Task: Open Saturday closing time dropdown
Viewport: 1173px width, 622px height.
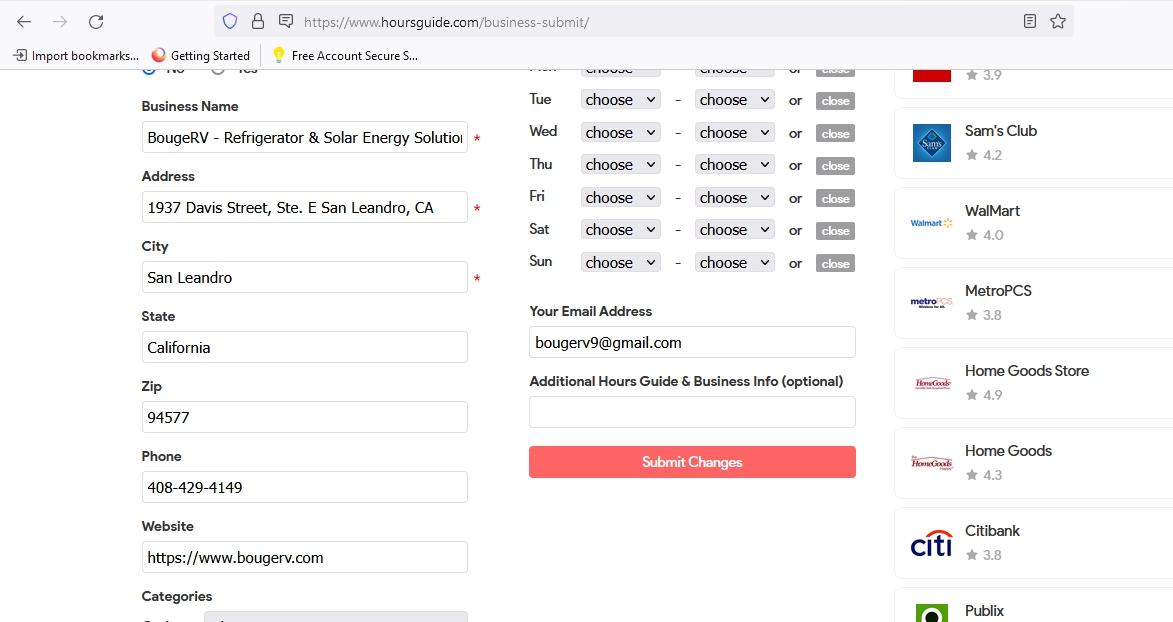Action: coord(734,230)
